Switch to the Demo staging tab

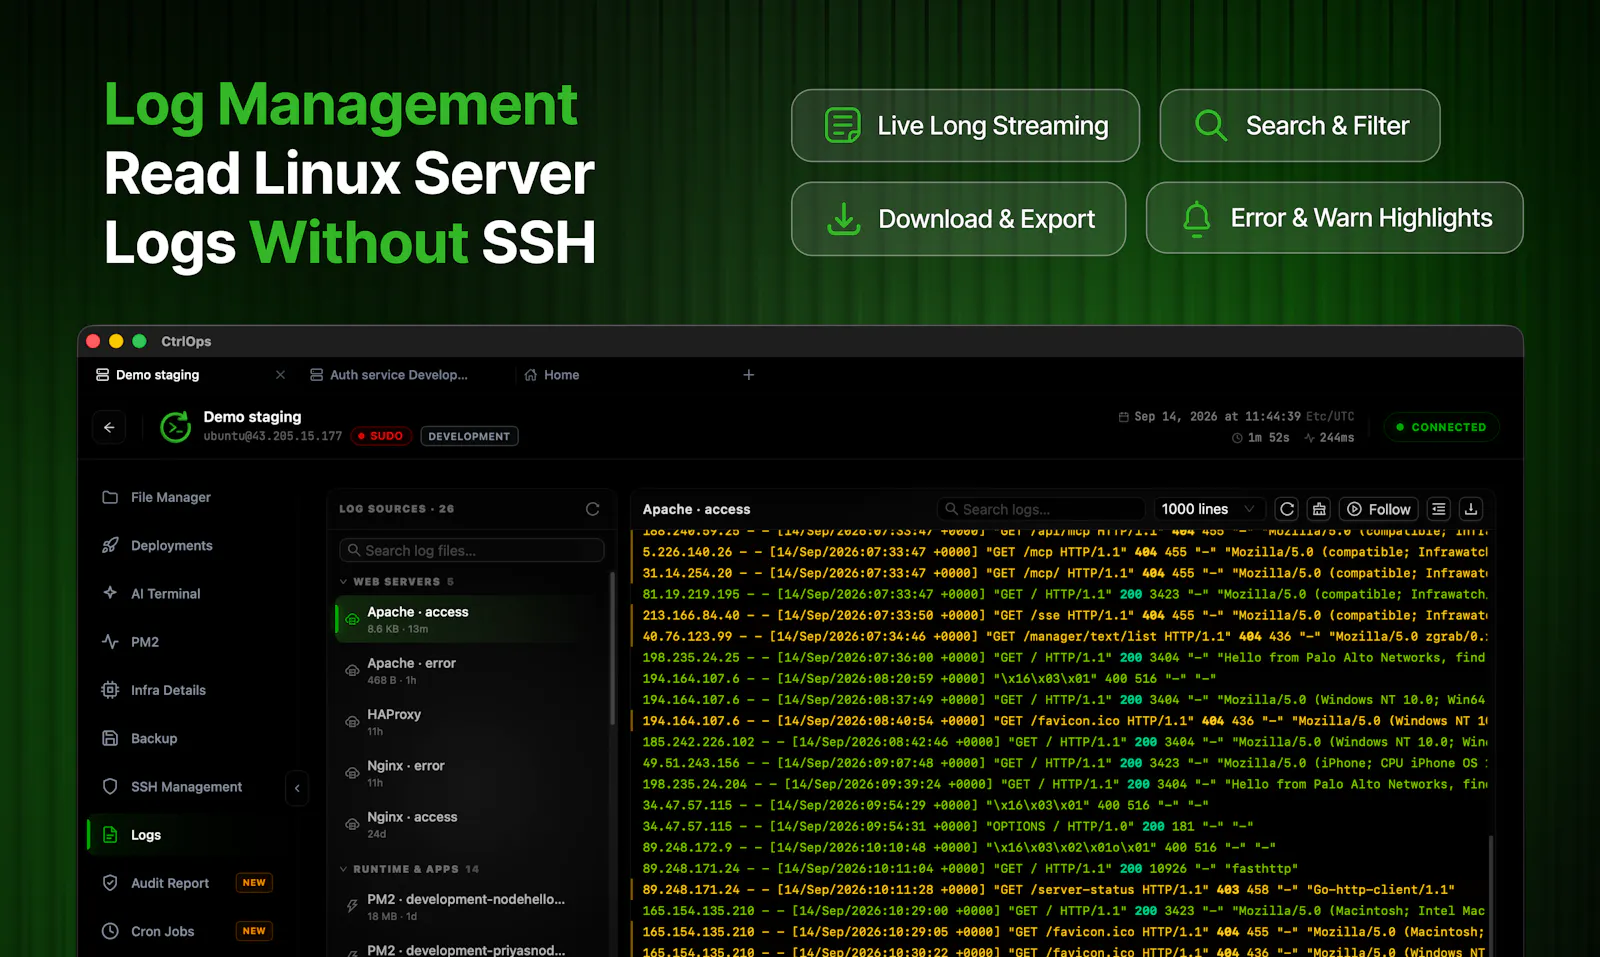[157, 375]
